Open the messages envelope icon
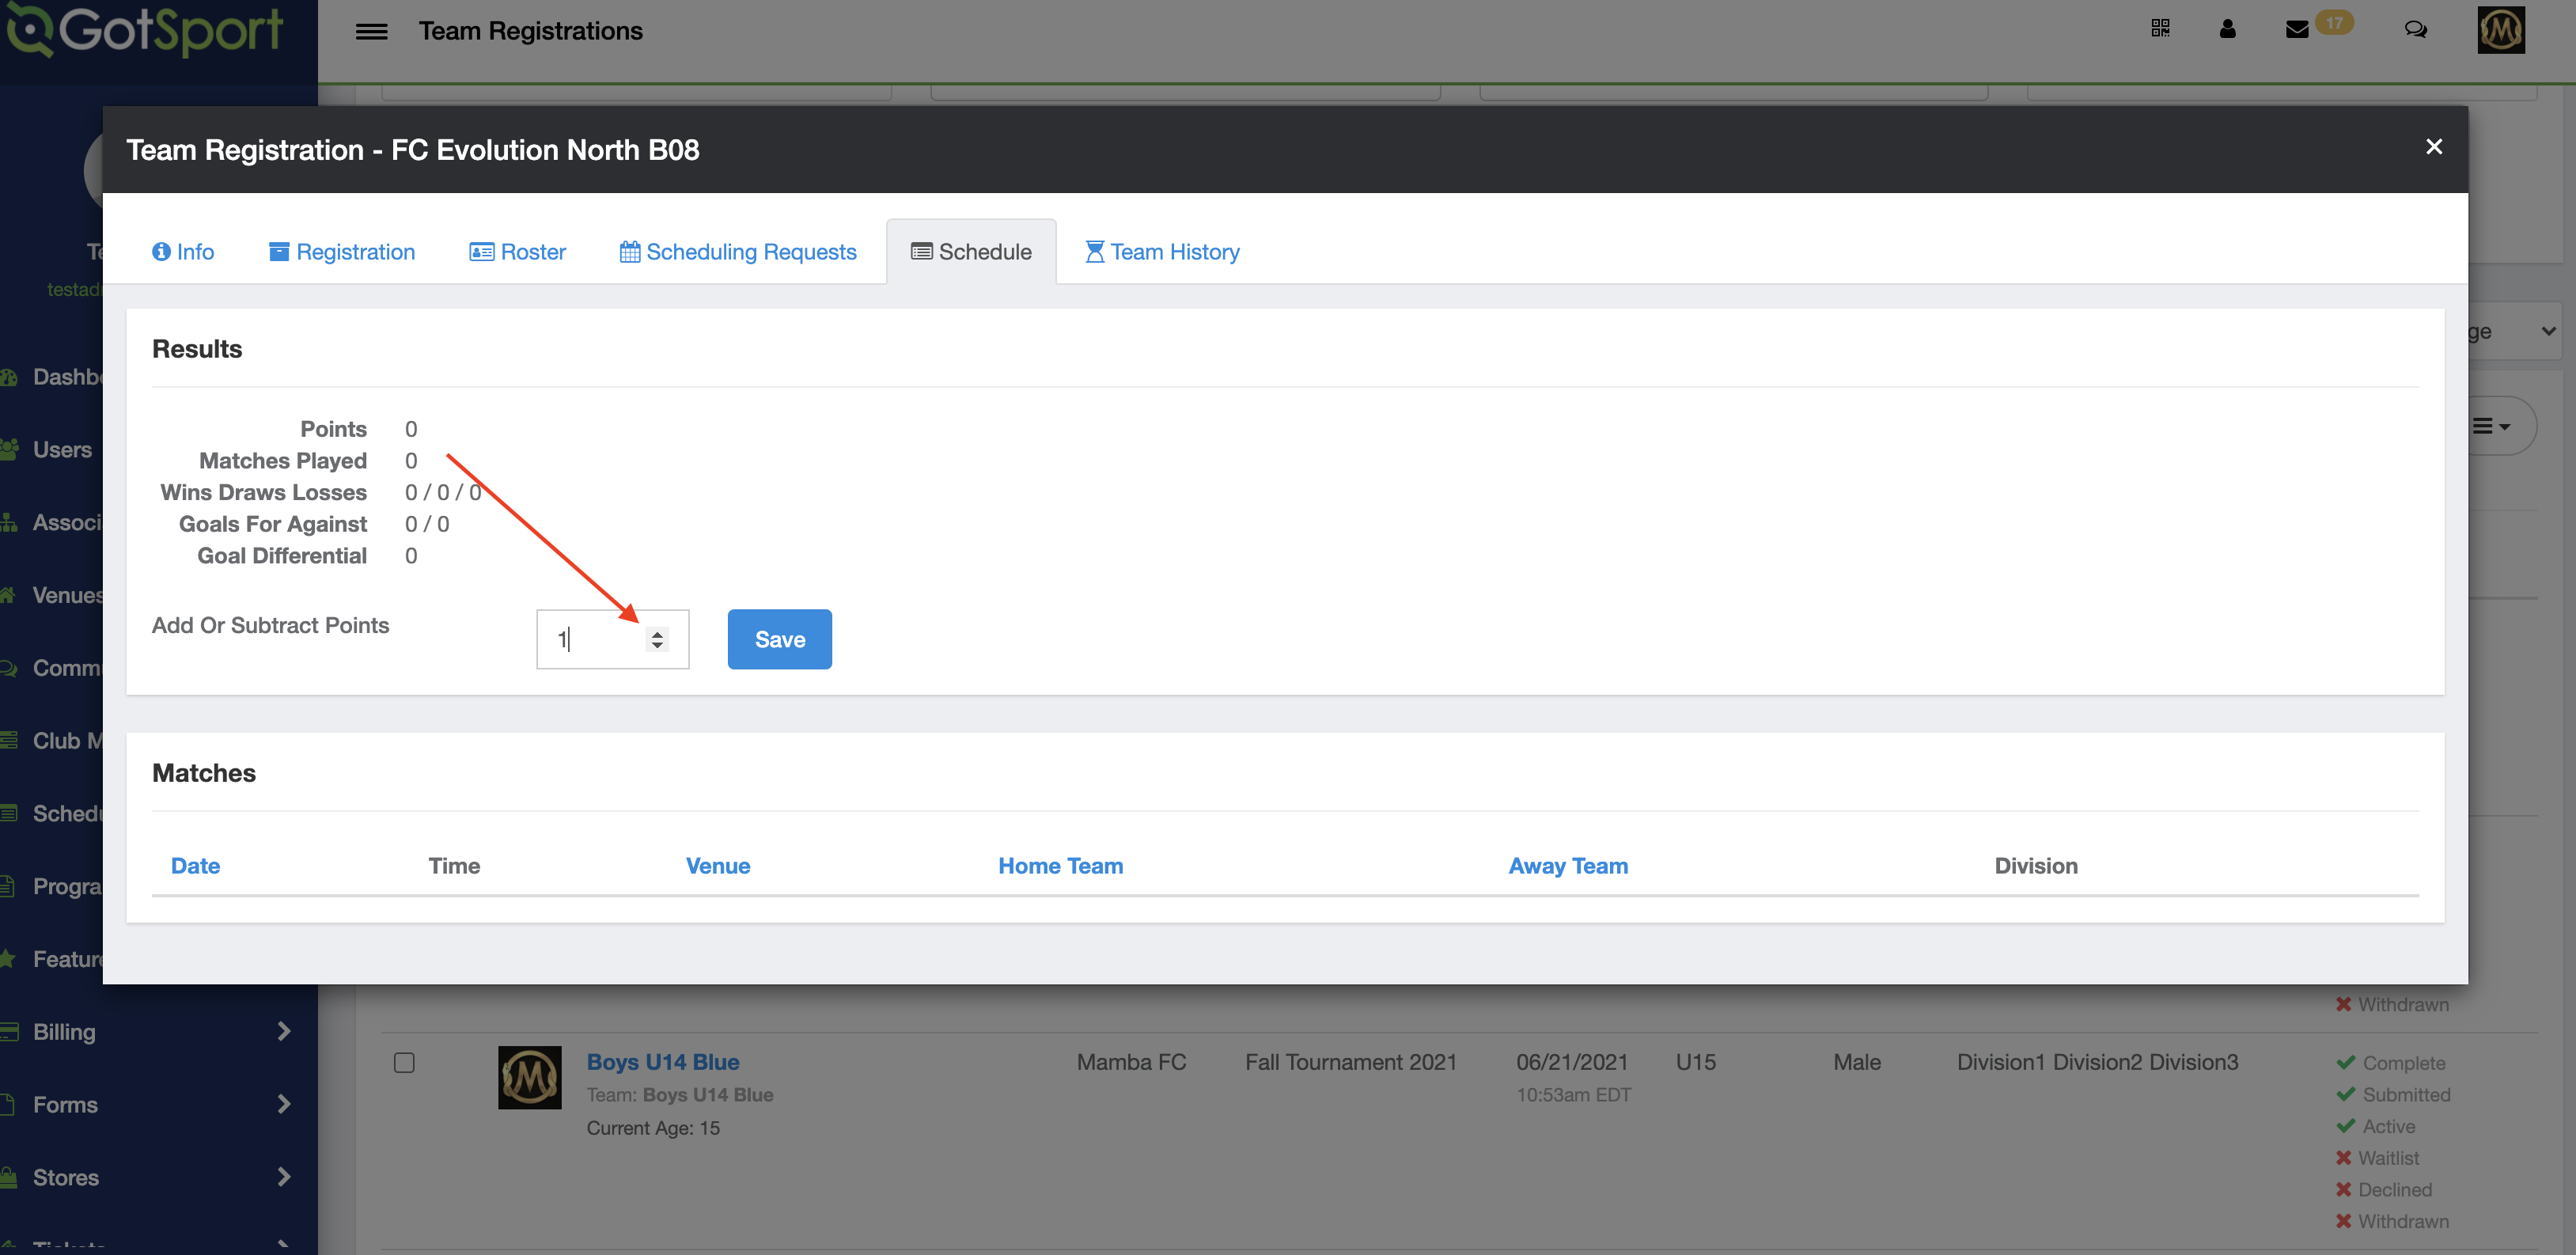The height and width of the screenshot is (1255, 2576). coord(2297,29)
